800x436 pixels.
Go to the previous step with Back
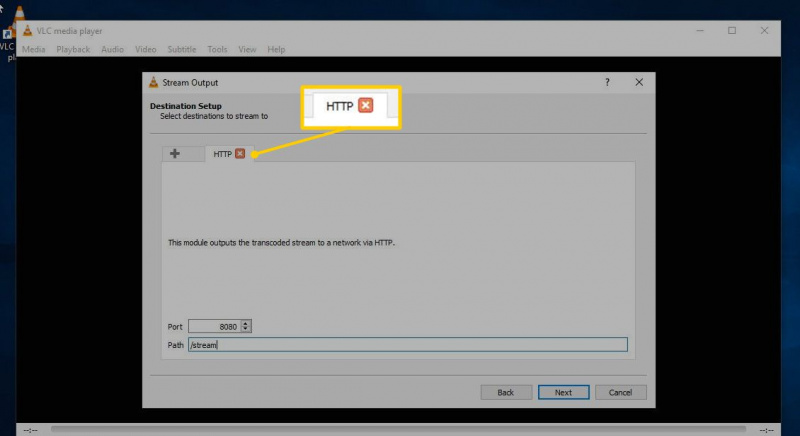pos(506,392)
